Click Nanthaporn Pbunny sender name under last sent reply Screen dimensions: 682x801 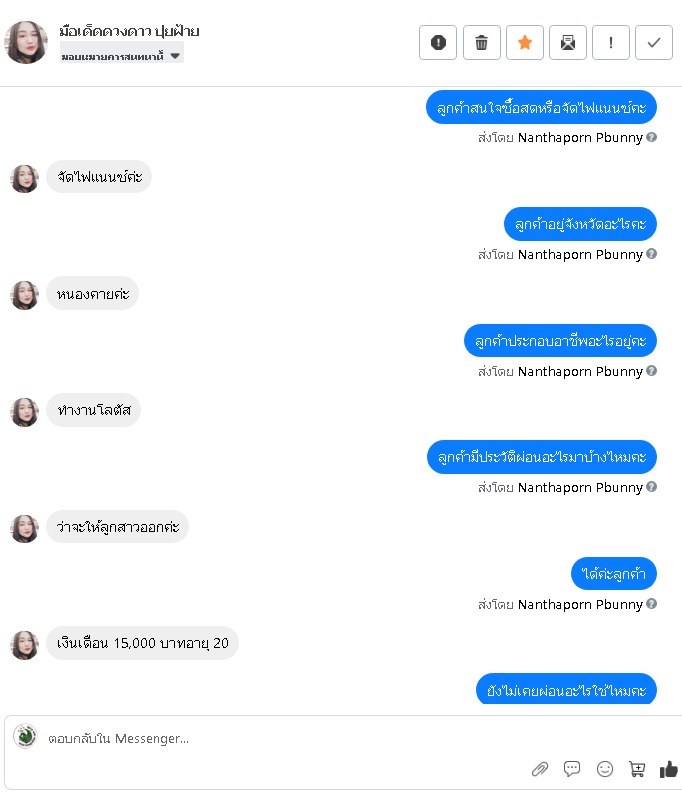580,604
